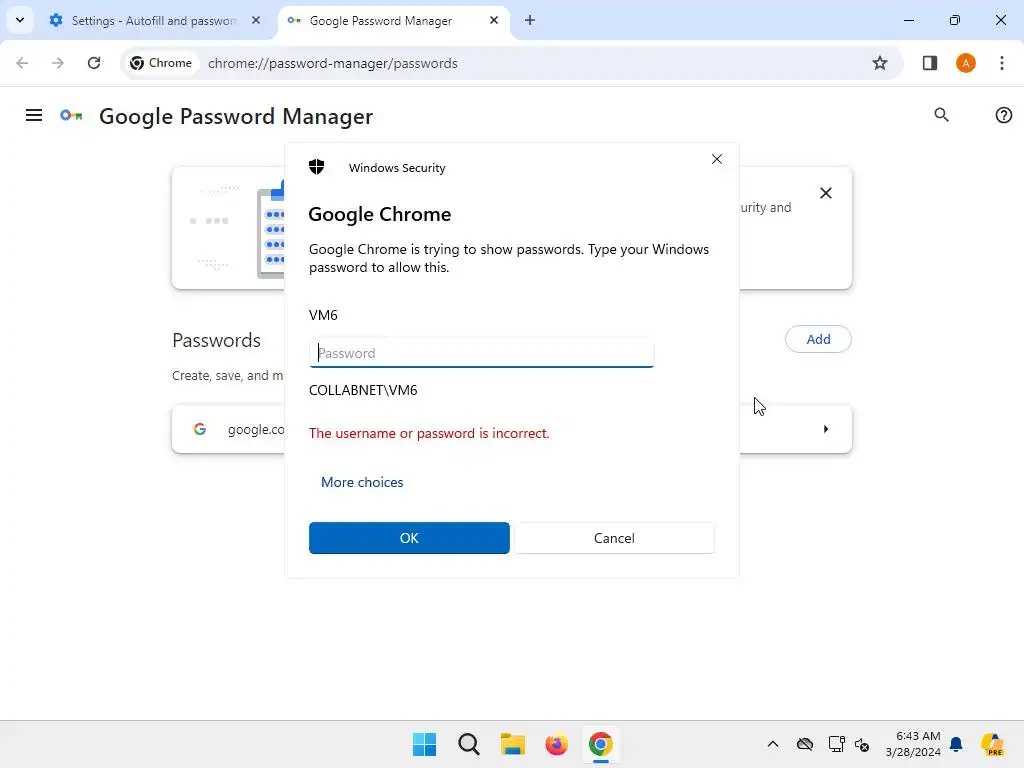Viewport: 1024px width, 768px height.
Task: Click the incorrect password error message
Action: pyautogui.click(x=429, y=434)
